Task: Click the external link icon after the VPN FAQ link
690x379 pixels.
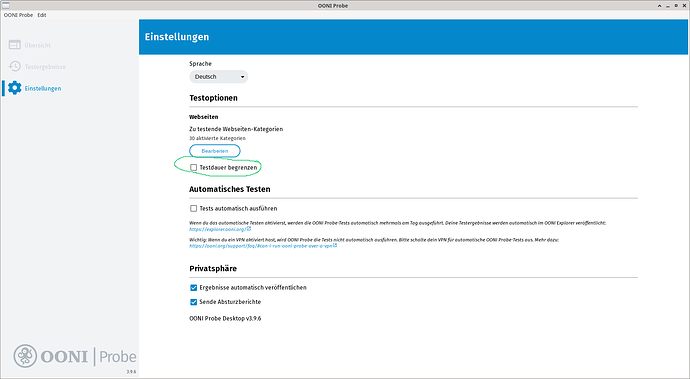Action: click(x=335, y=246)
